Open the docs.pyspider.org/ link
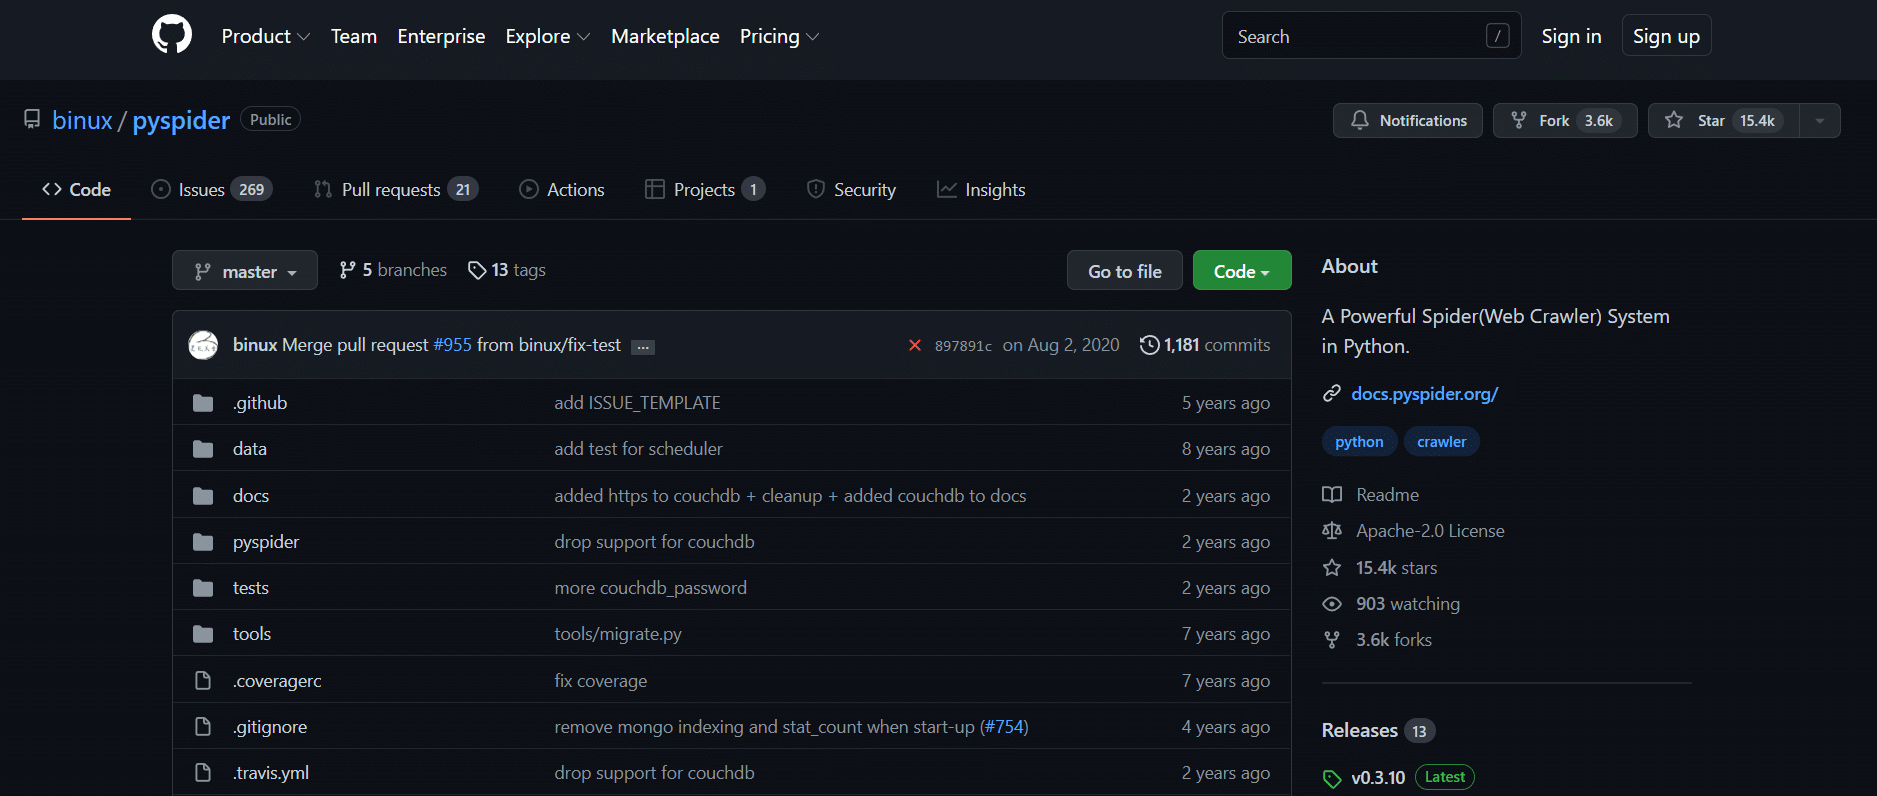Screen dimensions: 1877x796 [x=1424, y=394]
